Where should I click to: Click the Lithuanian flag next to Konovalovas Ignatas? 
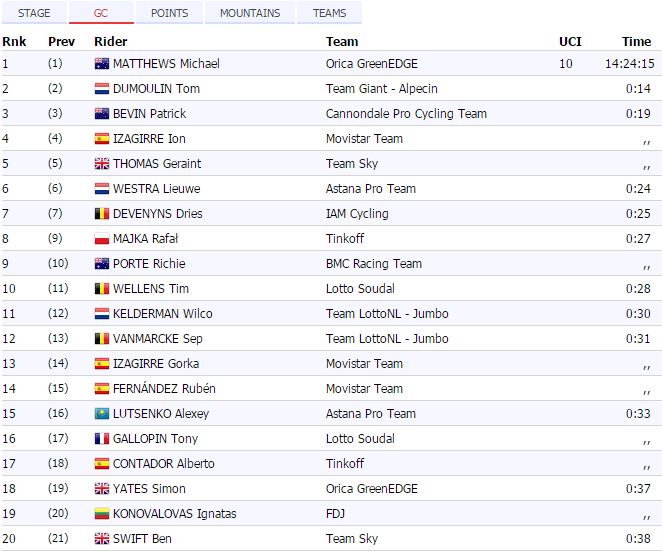[x=101, y=514]
